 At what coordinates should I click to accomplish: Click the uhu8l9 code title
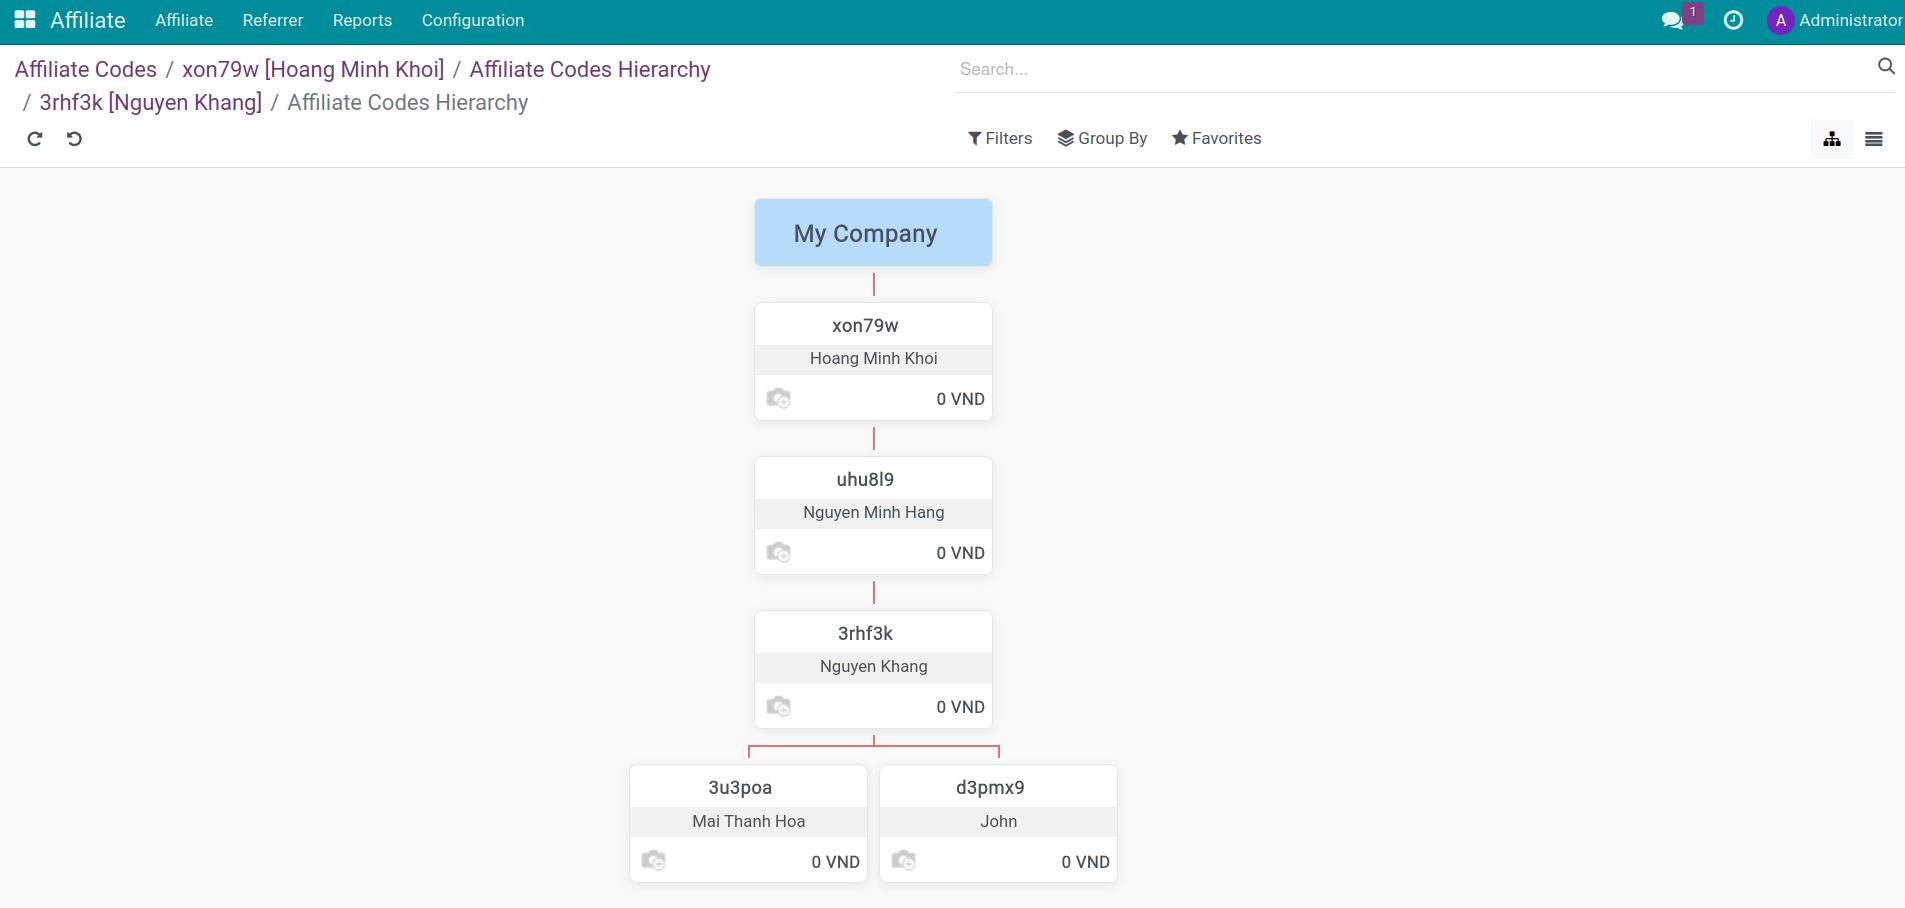(865, 479)
